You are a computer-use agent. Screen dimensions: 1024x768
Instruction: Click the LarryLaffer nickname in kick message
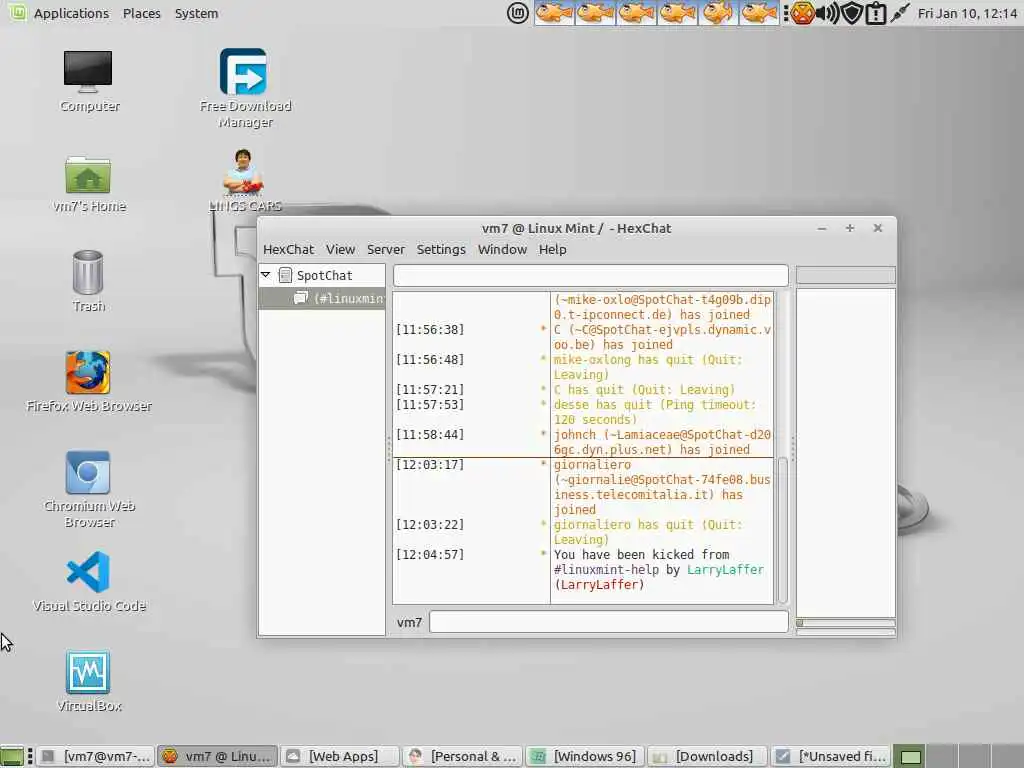[725, 569]
